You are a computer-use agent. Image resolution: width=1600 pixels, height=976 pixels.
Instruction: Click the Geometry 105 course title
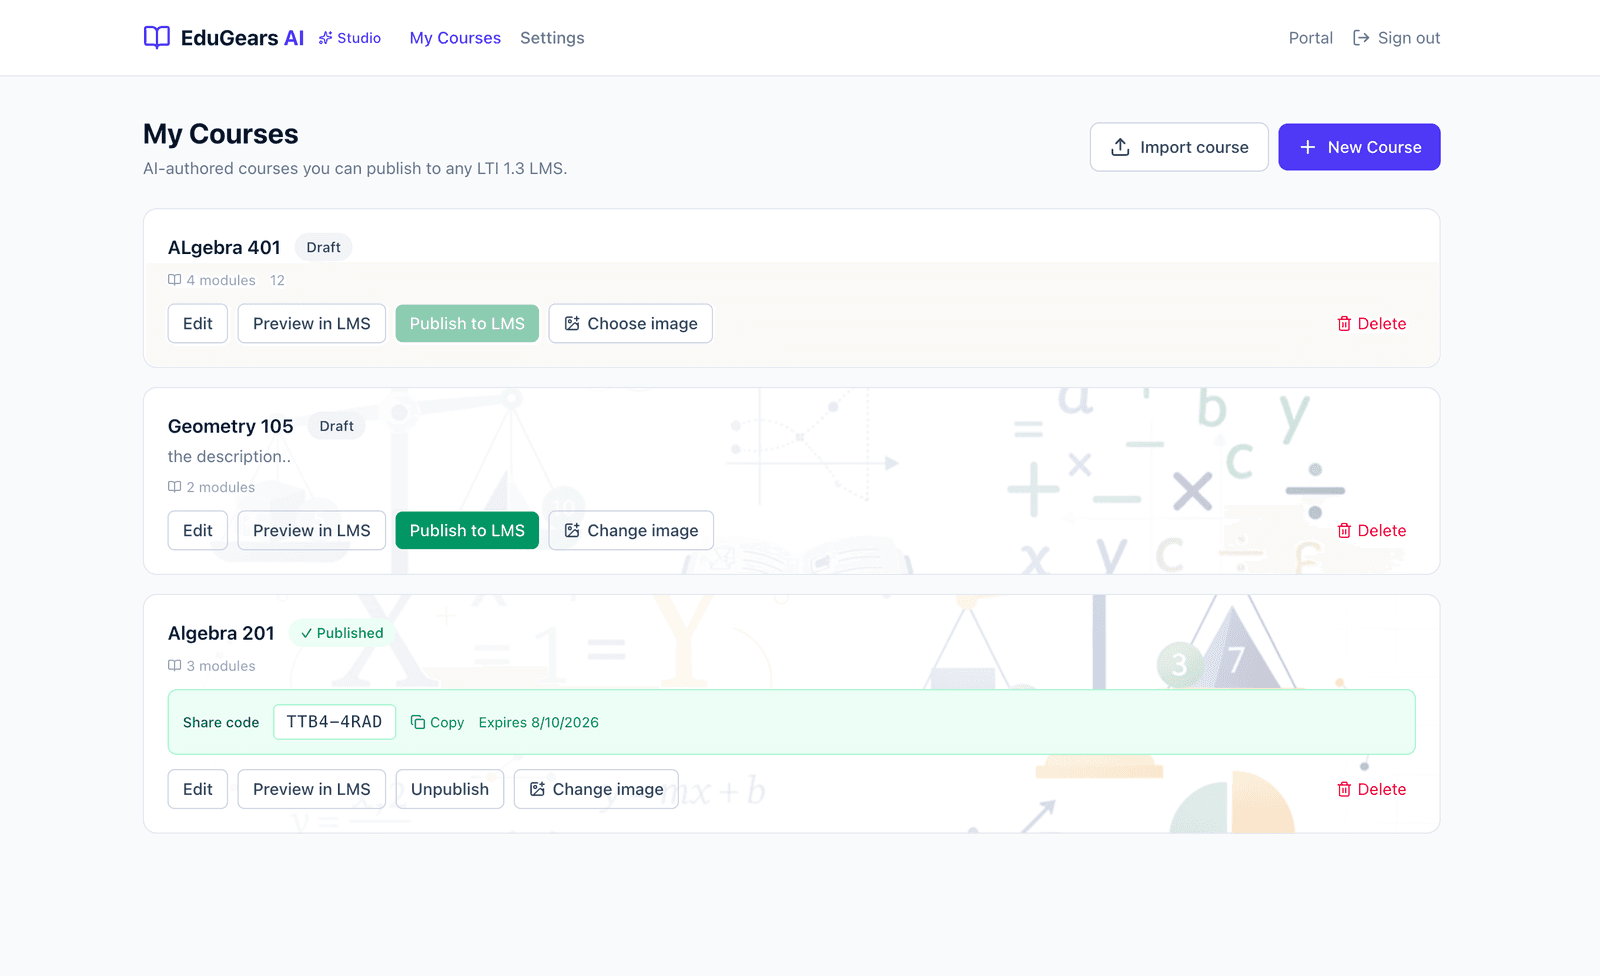coord(231,427)
